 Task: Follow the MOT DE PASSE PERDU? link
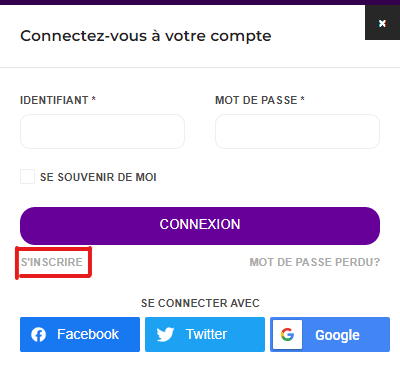315,262
